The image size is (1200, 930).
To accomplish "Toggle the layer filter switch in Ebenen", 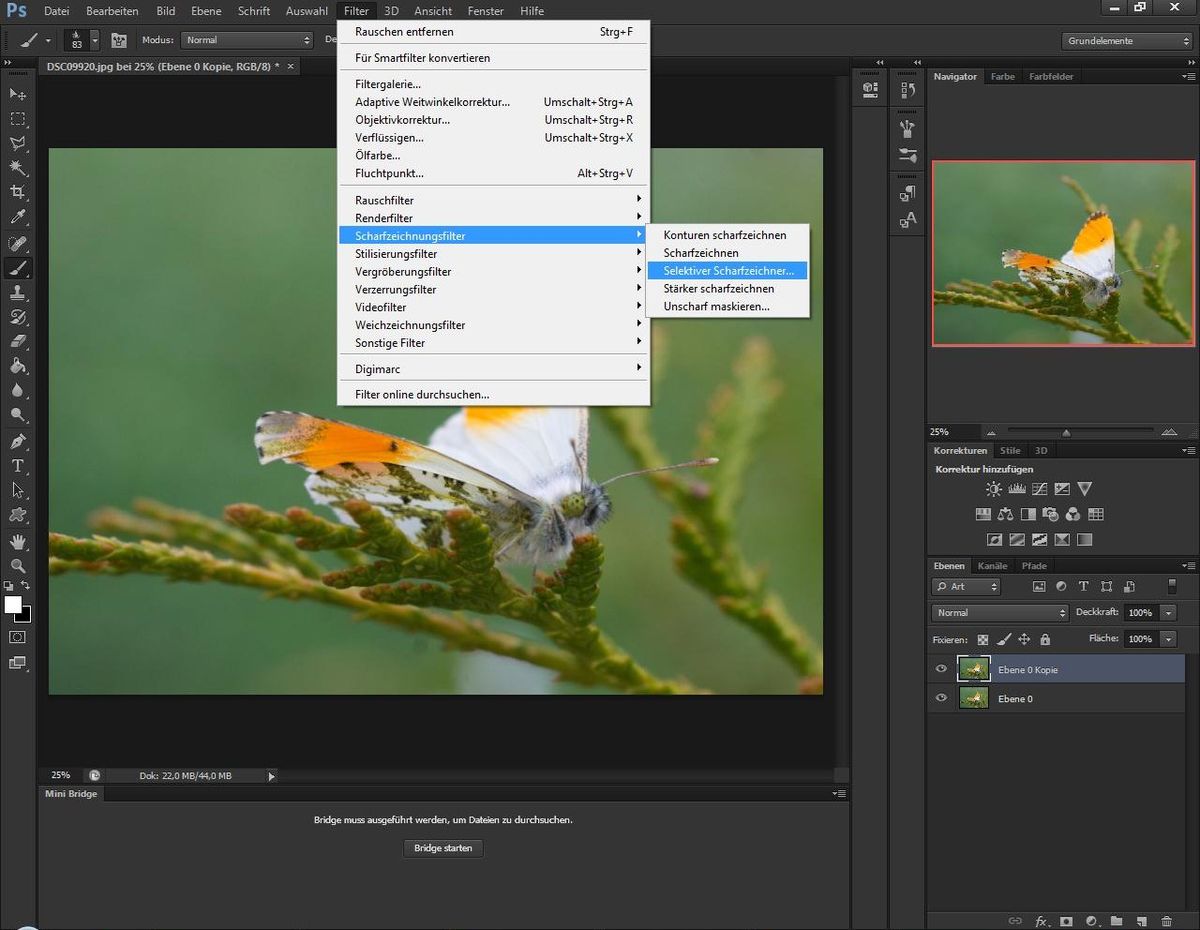I will (x=1172, y=587).
